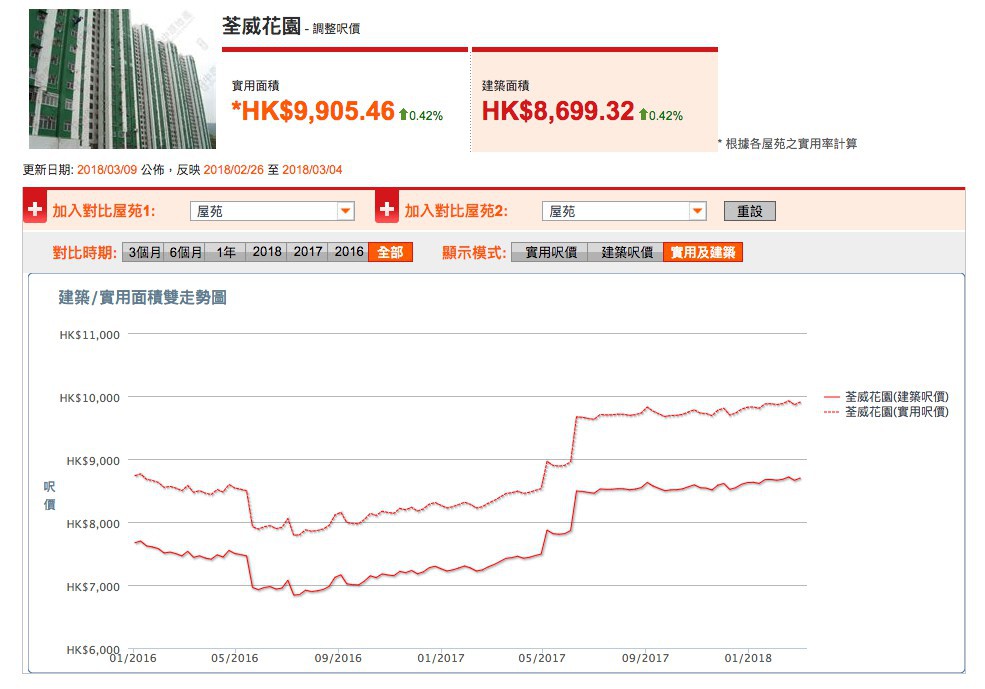Screen dimensions: 985x689
Task: Click the green up arrow beside HK$9,905.46
Action: tap(403, 115)
